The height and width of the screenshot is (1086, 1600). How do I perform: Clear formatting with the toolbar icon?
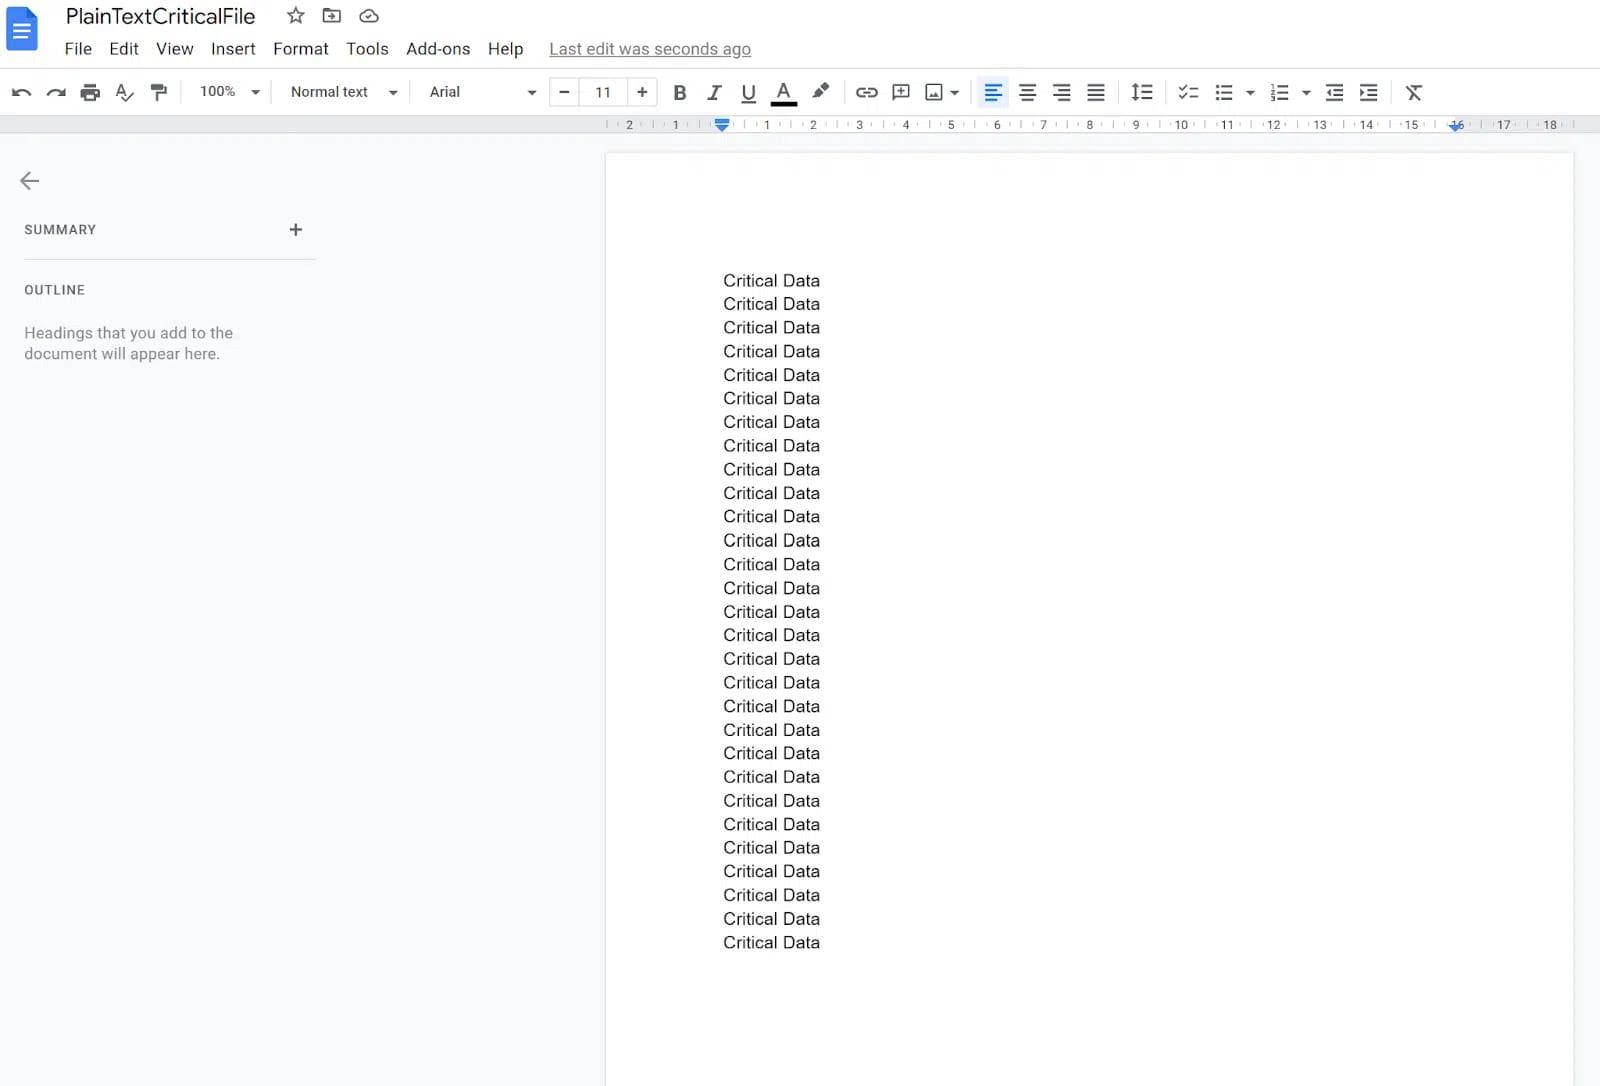(1413, 92)
